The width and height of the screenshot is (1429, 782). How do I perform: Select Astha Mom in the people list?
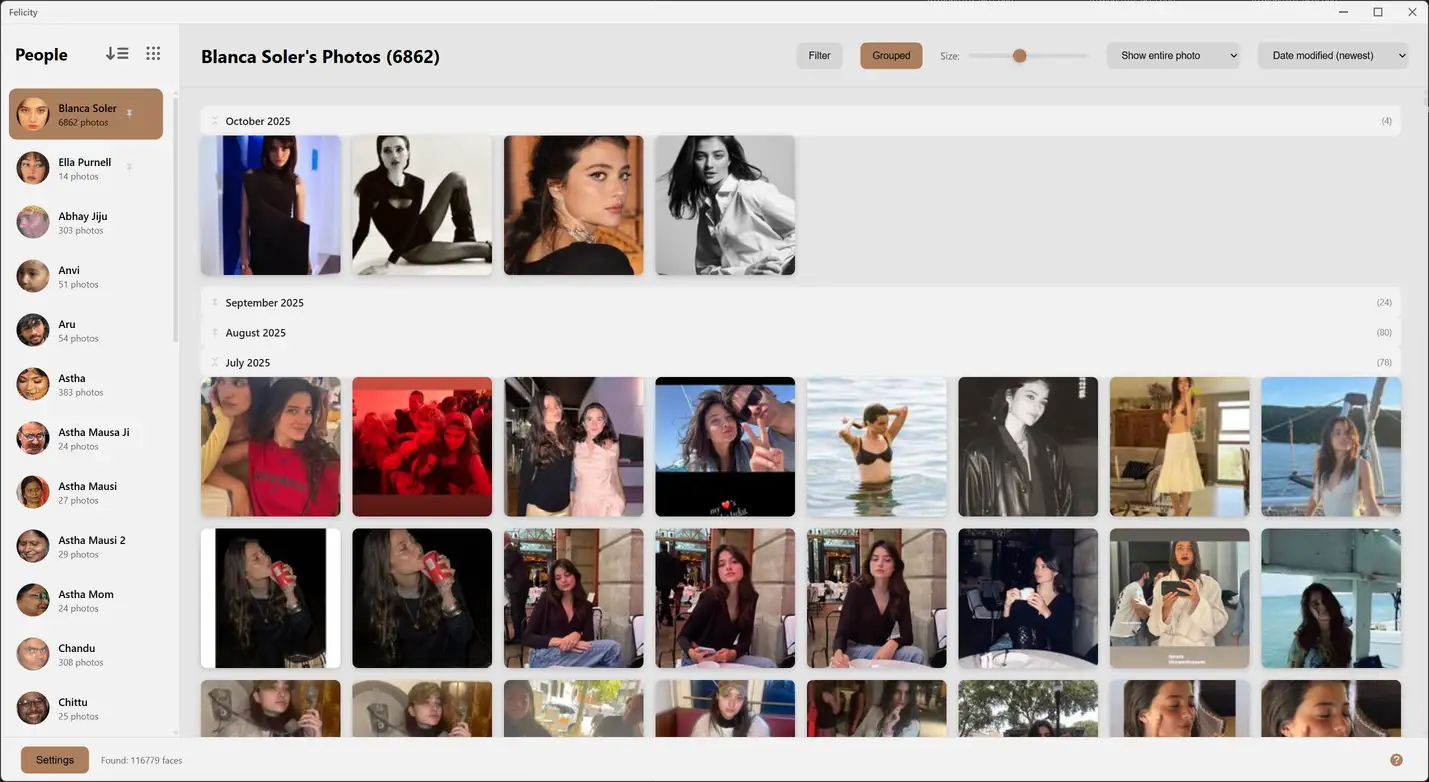pyautogui.click(x=86, y=600)
